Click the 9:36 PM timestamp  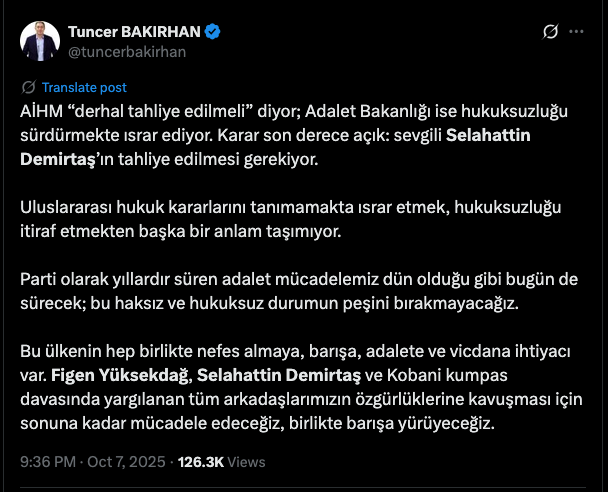click(x=47, y=462)
